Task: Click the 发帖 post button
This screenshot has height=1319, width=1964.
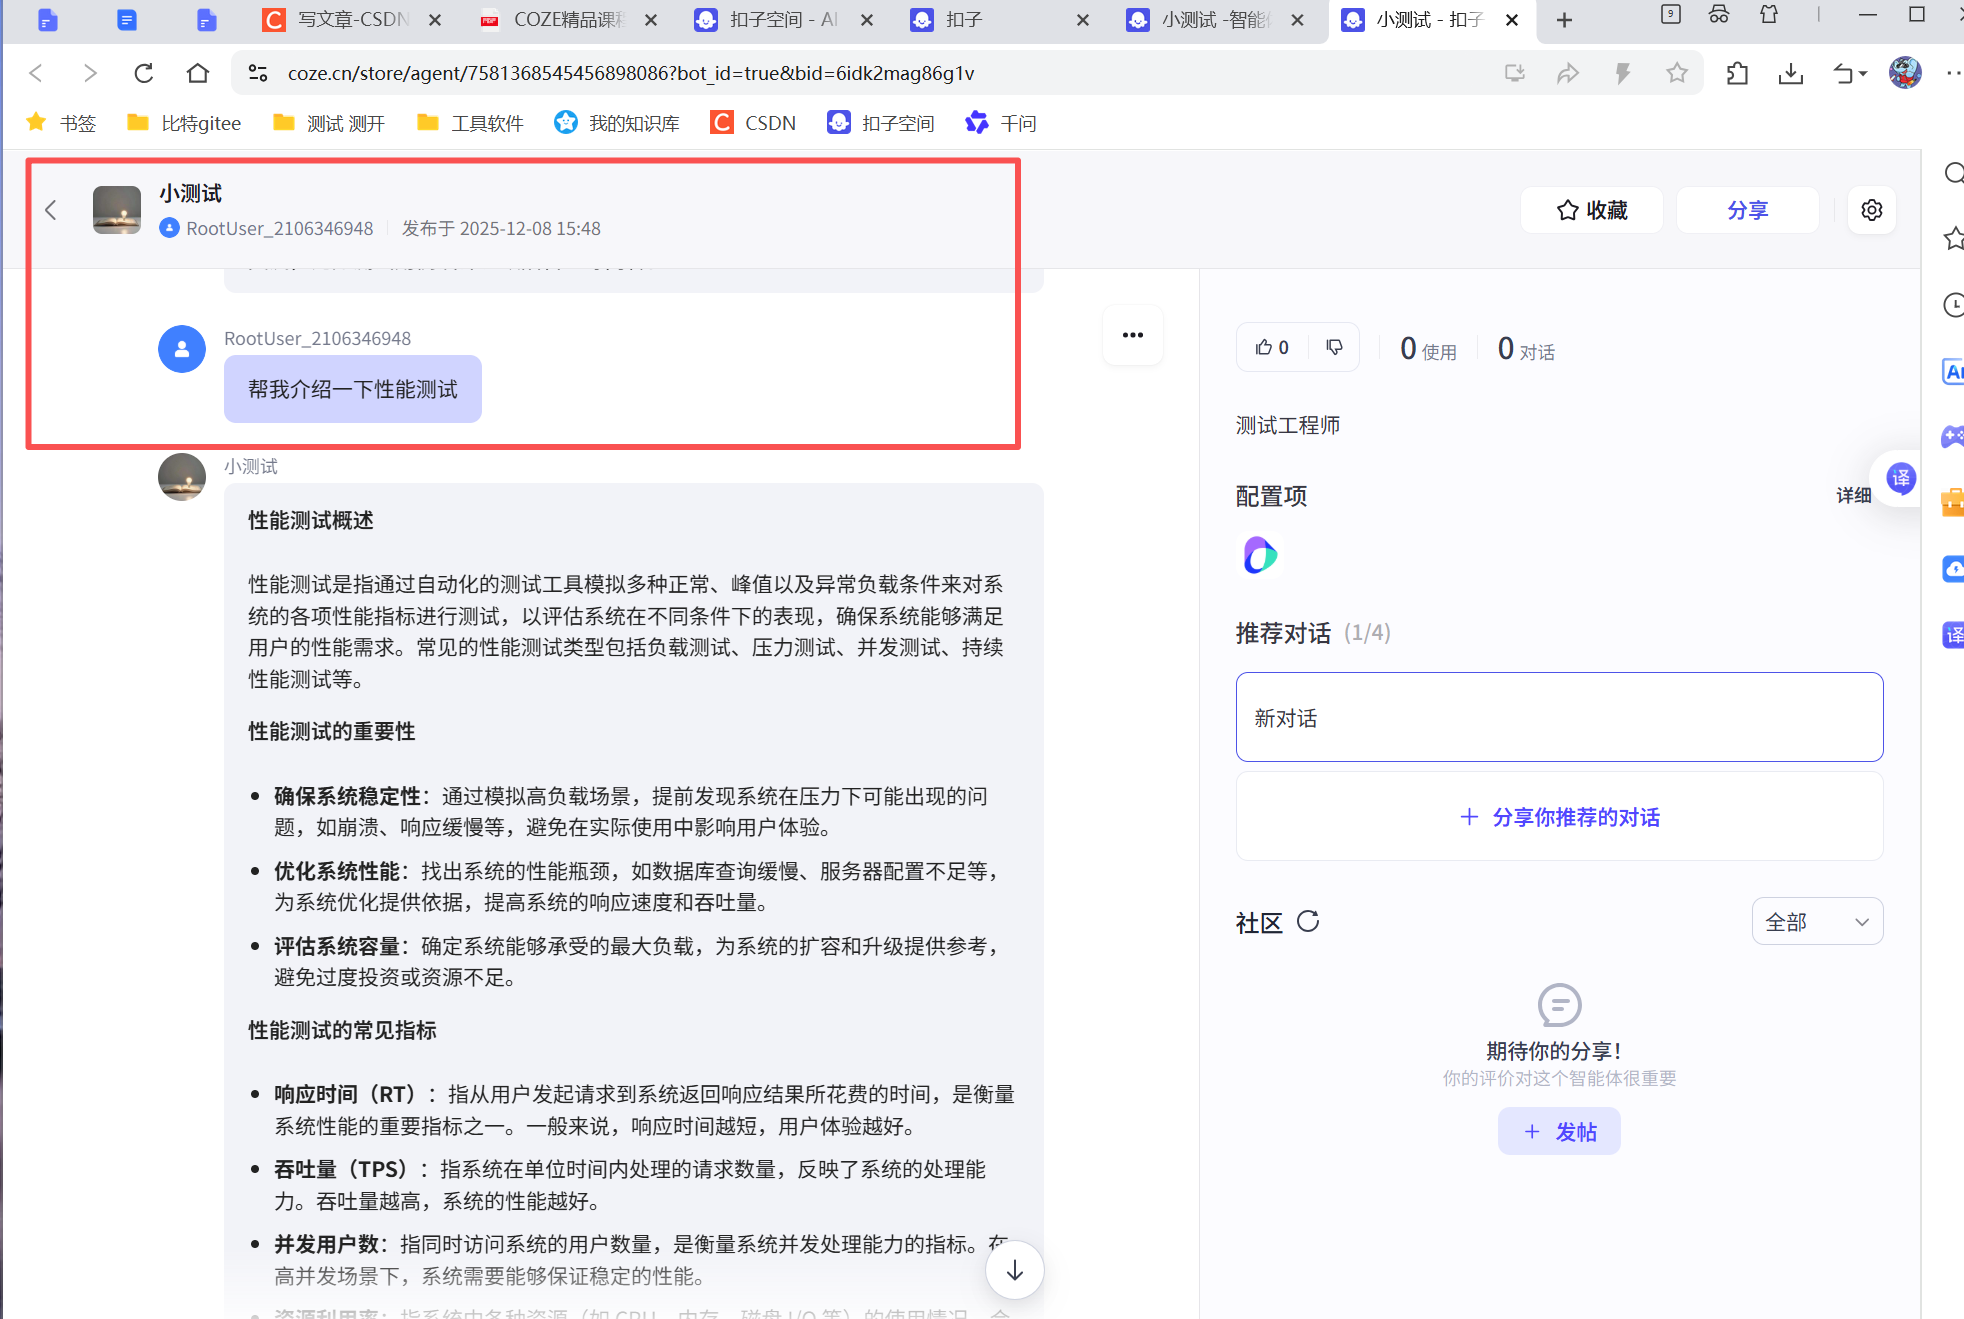Action: pyautogui.click(x=1558, y=1131)
